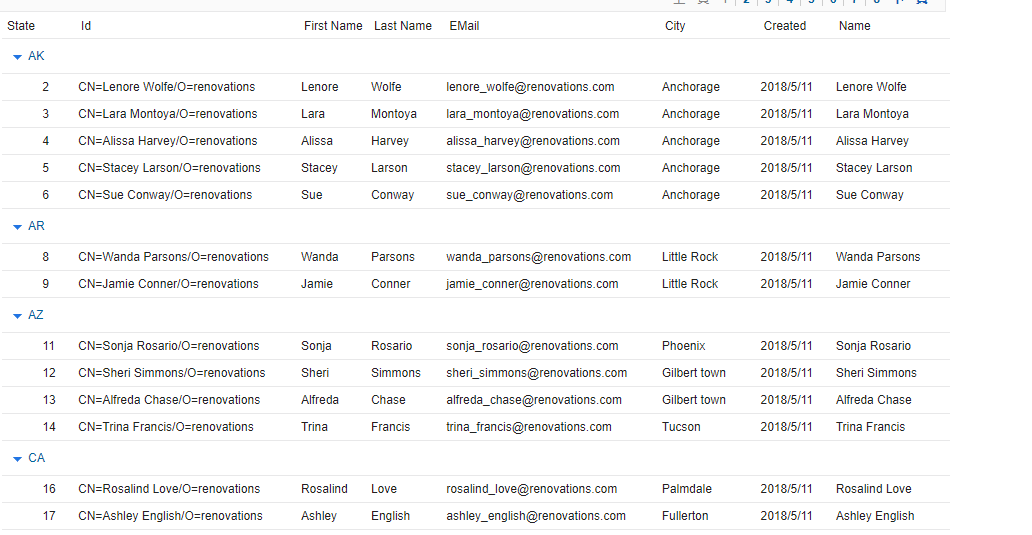Click the Little Rock city for Wanda Parsons
The image size is (1032, 535).
pos(690,257)
